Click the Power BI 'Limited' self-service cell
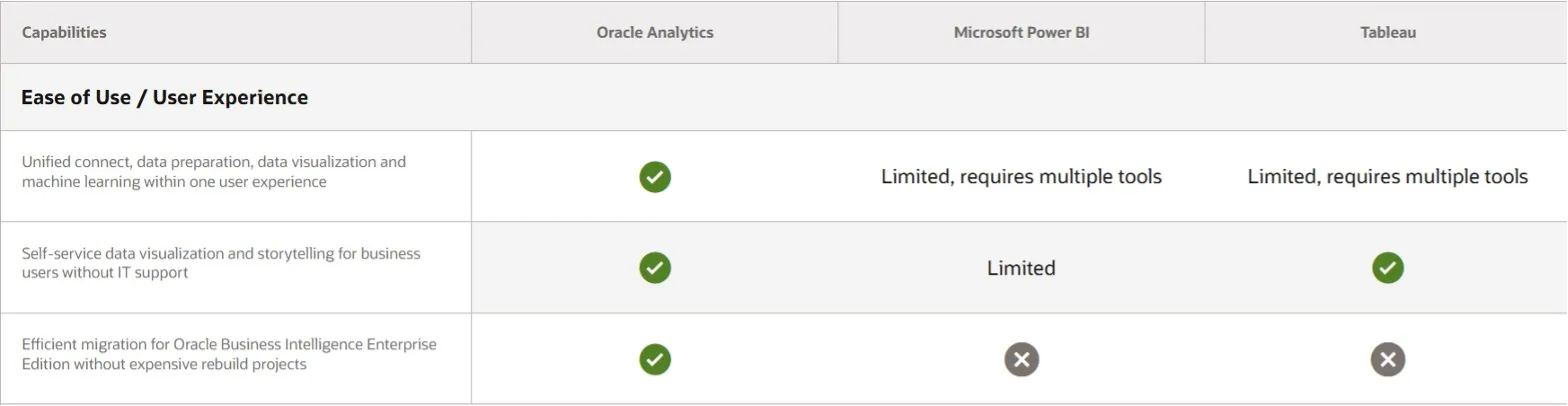1568x406 pixels. click(1021, 268)
